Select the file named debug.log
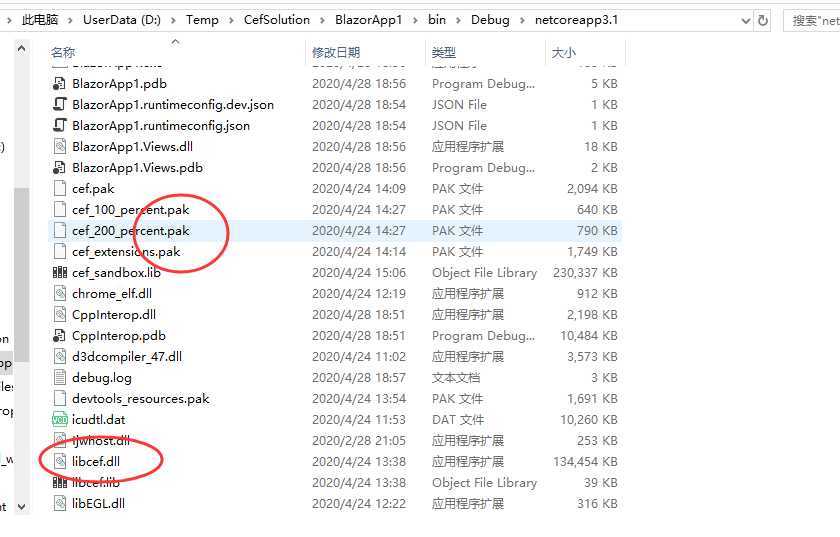 tap(102, 378)
